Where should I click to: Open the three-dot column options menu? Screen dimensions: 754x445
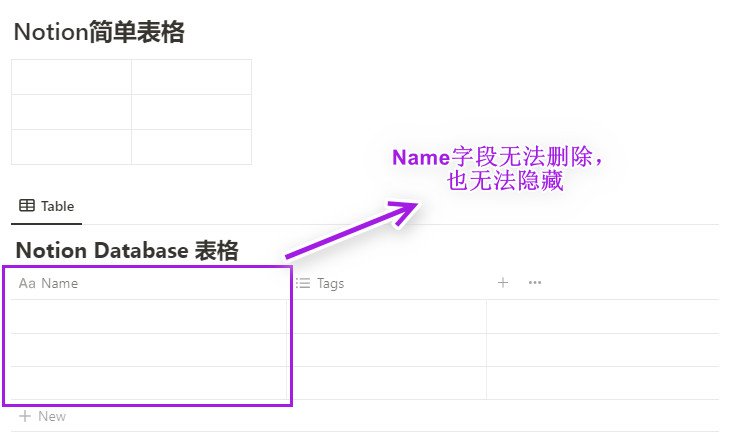[x=535, y=283]
